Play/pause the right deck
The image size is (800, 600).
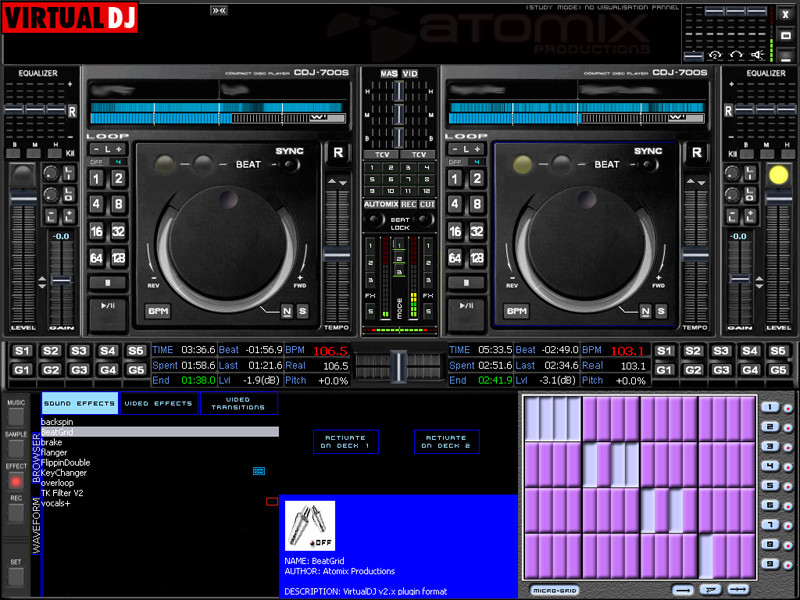coord(465,313)
